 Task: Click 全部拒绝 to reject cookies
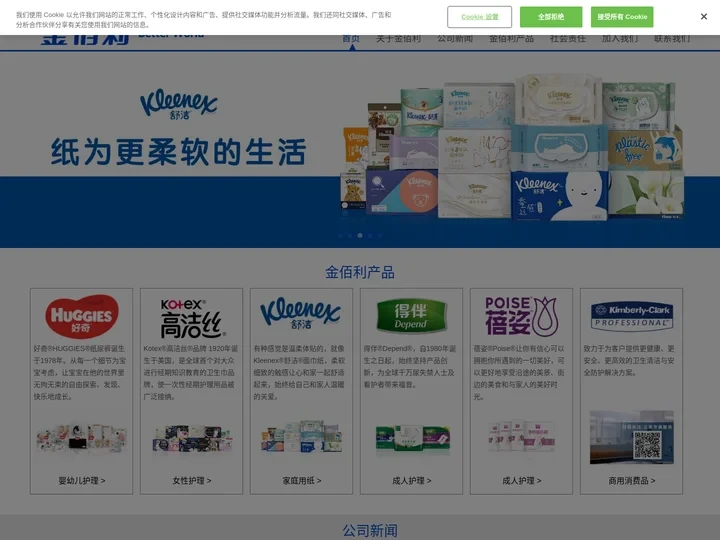click(551, 17)
